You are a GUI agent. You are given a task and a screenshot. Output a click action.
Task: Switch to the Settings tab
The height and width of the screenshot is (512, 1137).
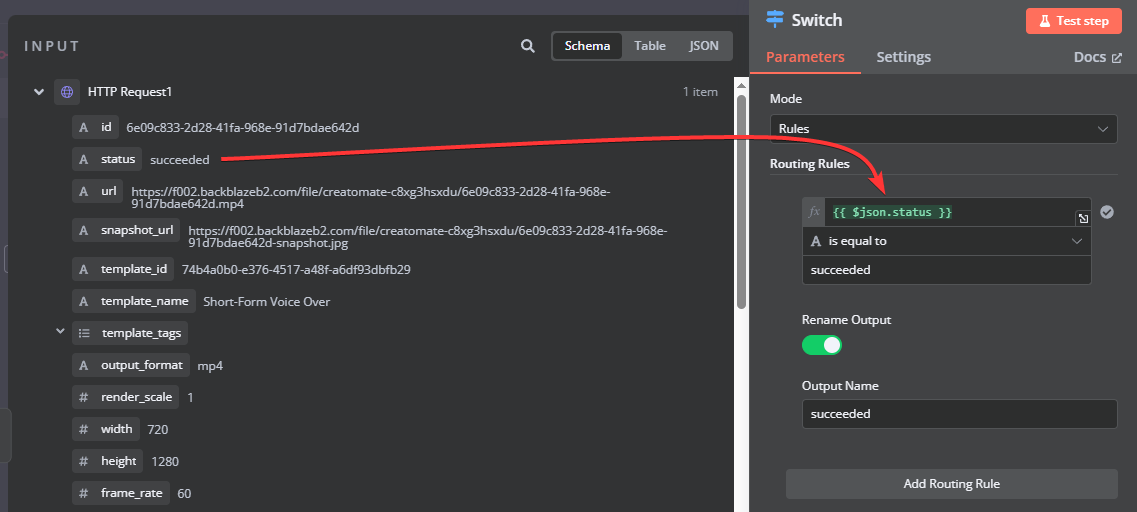click(904, 57)
